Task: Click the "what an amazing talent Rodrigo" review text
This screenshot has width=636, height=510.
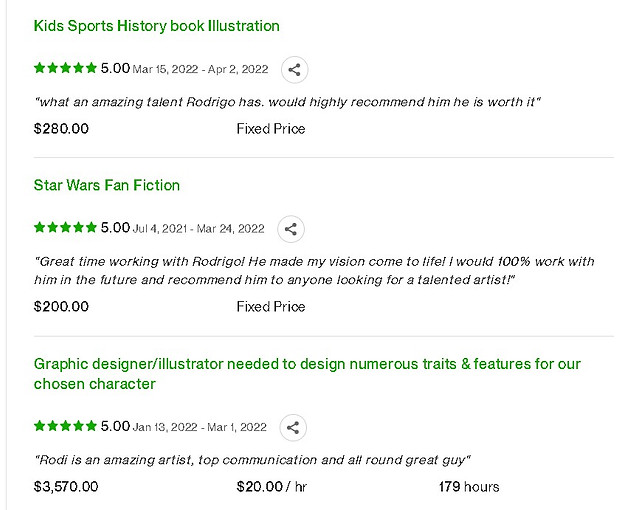Action: click(288, 102)
